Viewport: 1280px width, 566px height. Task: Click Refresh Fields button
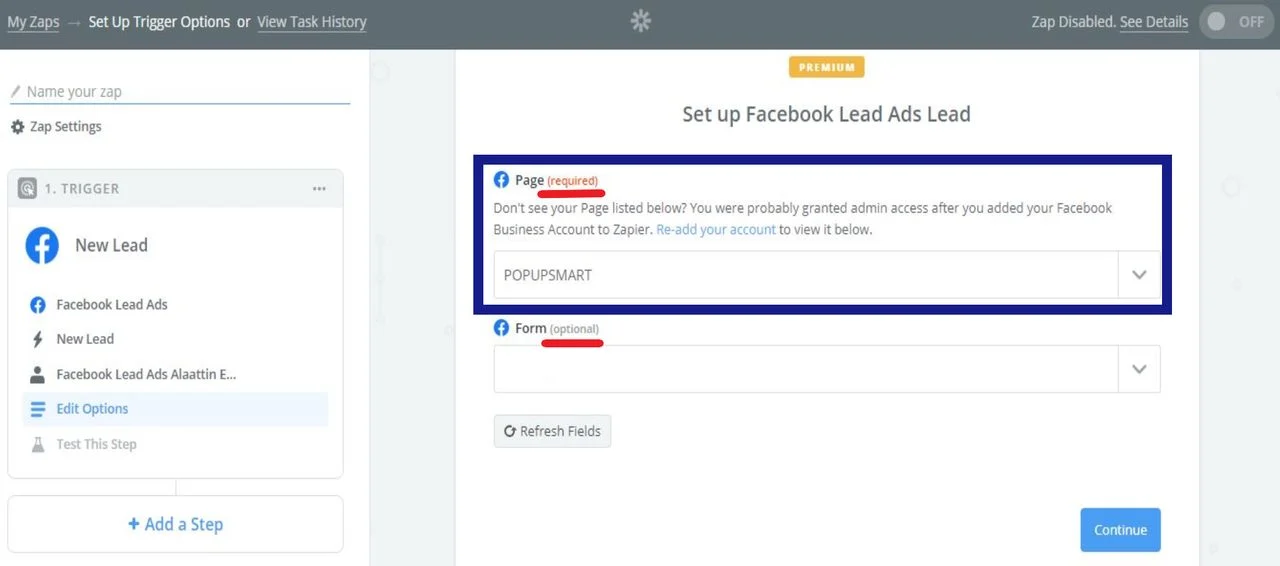552,431
